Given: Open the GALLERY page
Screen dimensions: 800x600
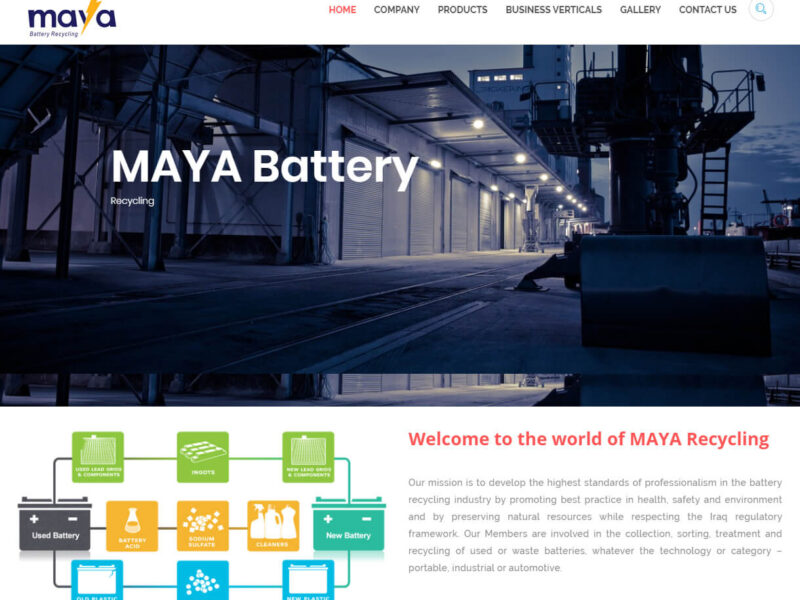Looking at the screenshot, I should (x=640, y=10).
